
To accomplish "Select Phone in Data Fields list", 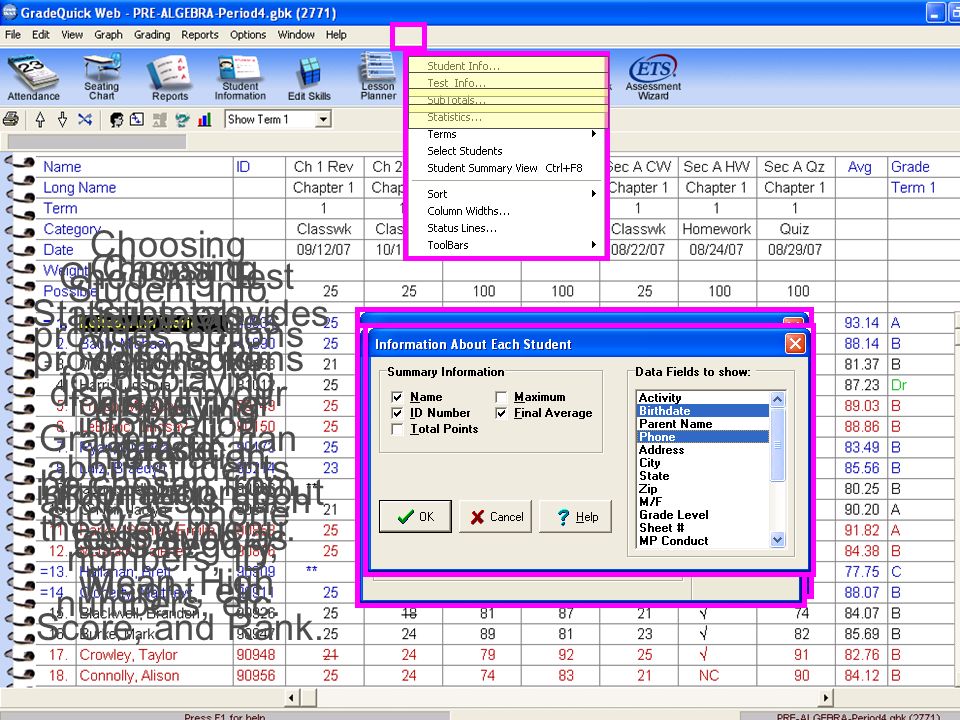I will coord(703,437).
